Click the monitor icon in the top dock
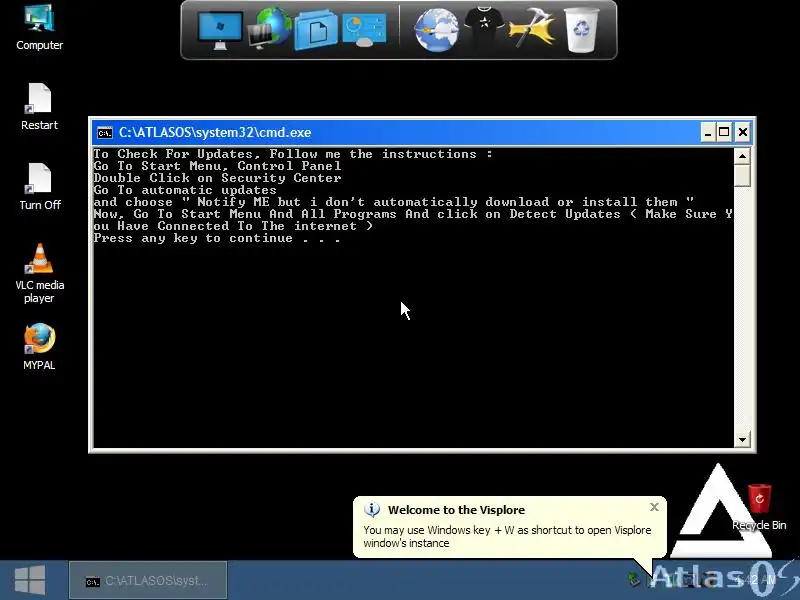The height and width of the screenshot is (600, 800). tap(220, 30)
